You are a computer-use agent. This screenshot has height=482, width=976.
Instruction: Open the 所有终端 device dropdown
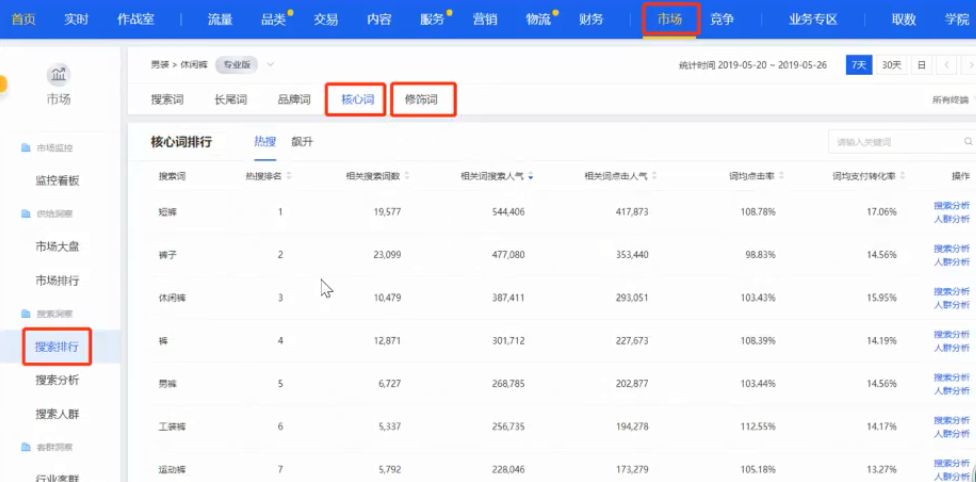click(952, 100)
